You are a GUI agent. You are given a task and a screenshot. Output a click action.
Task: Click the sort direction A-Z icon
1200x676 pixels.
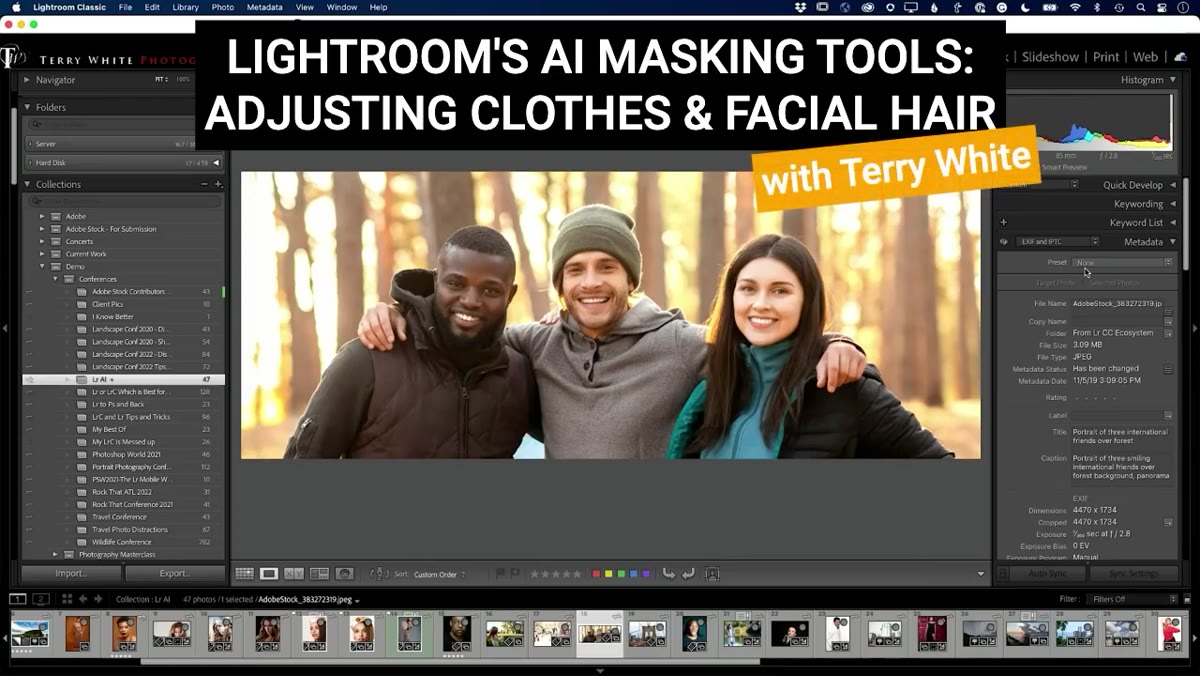pyautogui.click(x=379, y=574)
